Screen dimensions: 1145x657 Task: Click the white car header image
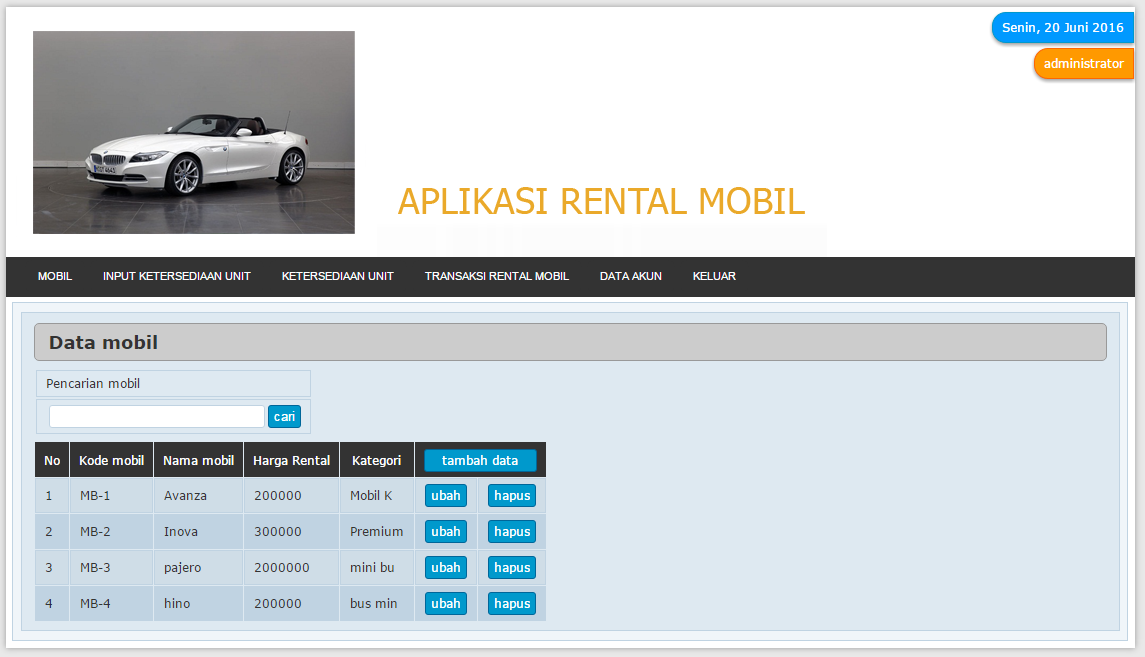click(x=193, y=131)
